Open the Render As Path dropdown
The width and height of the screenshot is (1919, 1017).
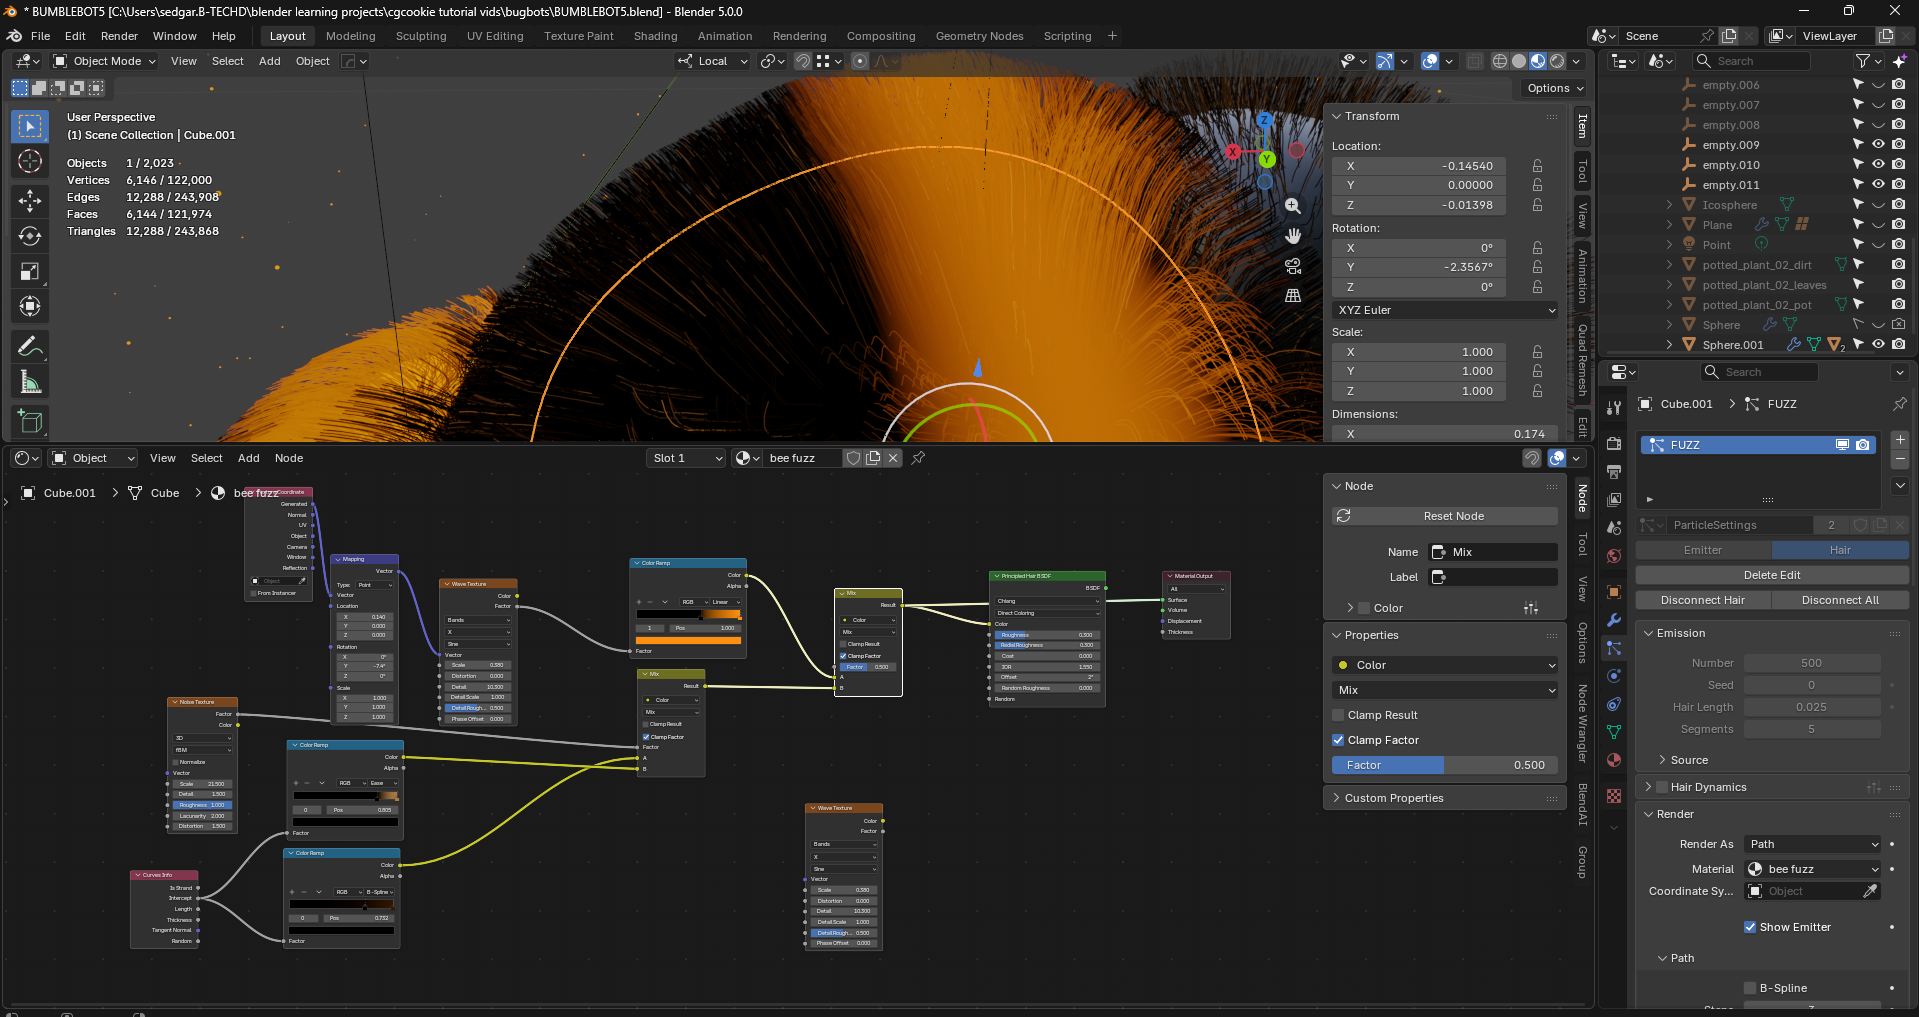[x=1814, y=844]
